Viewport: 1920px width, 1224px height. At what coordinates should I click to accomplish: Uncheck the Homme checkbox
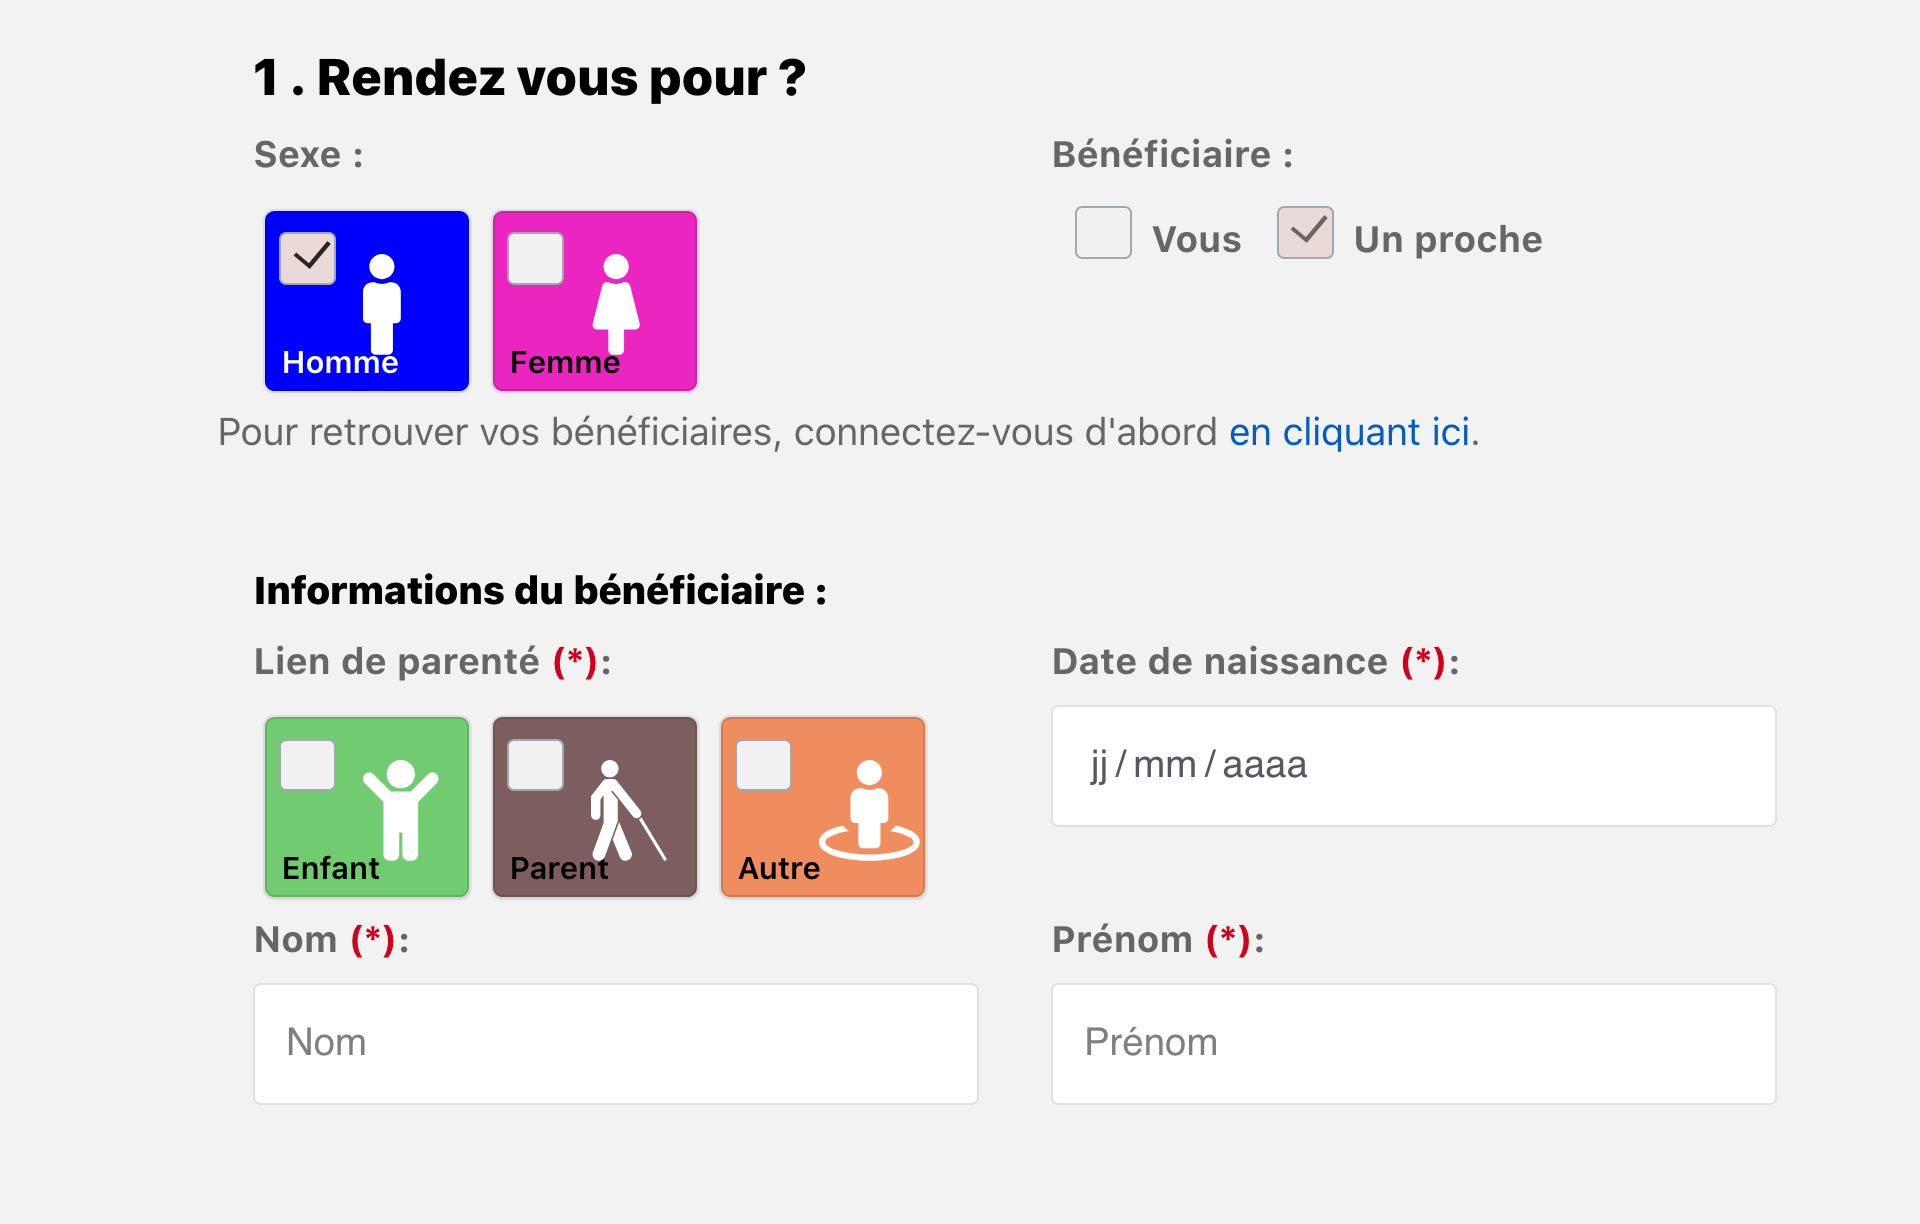(x=308, y=258)
